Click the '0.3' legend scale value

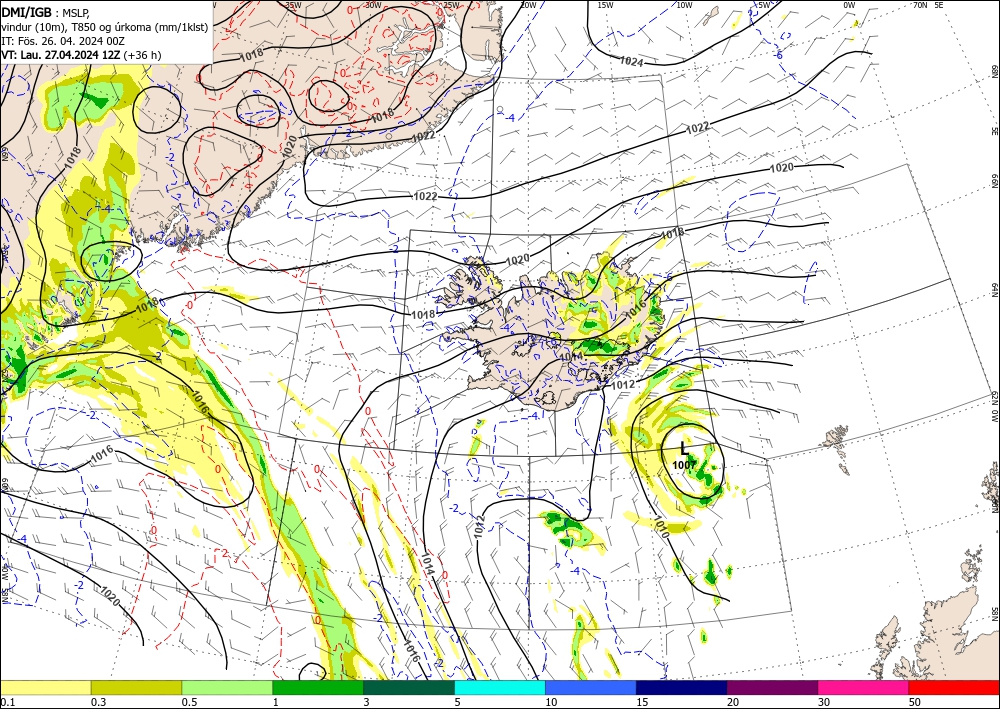pos(98,702)
